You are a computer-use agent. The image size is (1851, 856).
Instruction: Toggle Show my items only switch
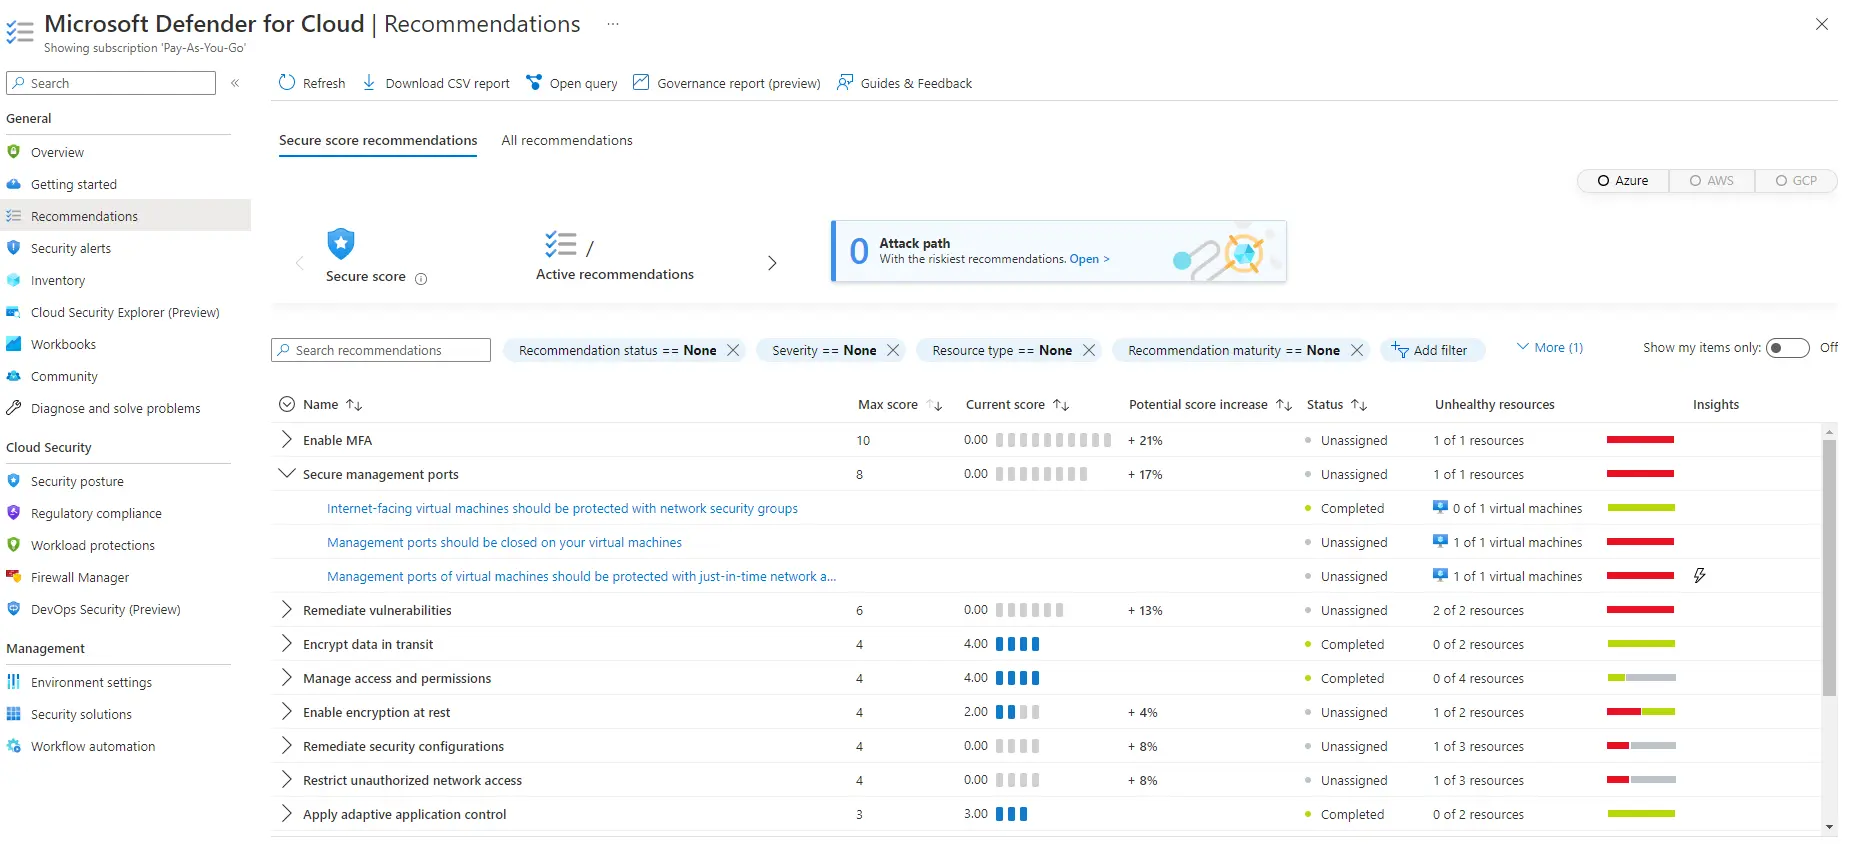(1787, 348)
